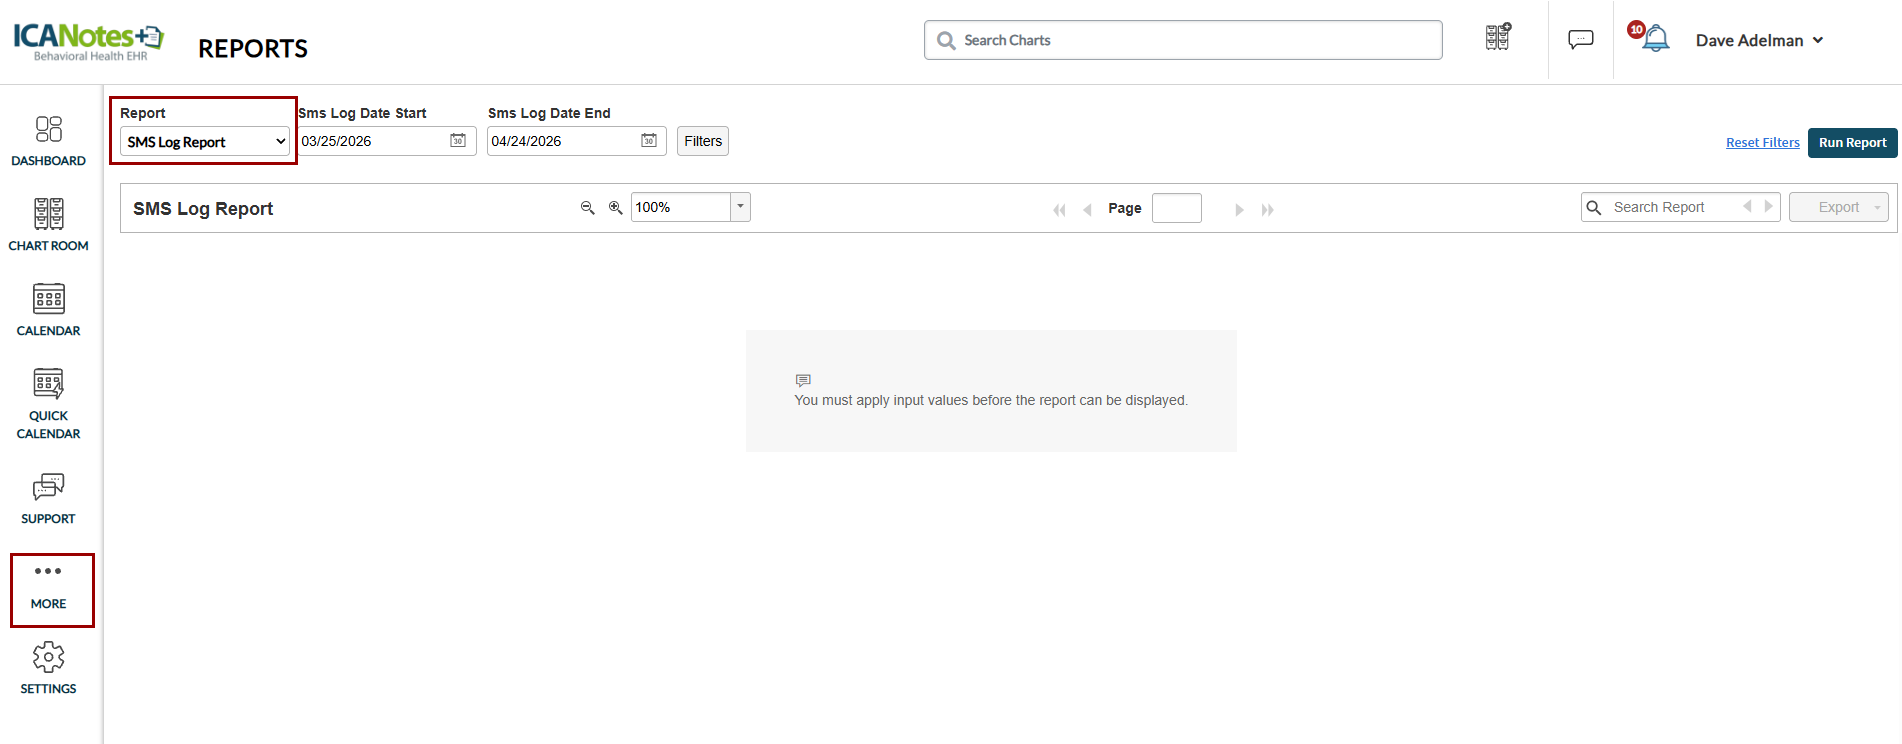The width and height of the screenshot is (1902, 744).
Task: Open the Calendar sidebar icon
Action: [48, 309]
